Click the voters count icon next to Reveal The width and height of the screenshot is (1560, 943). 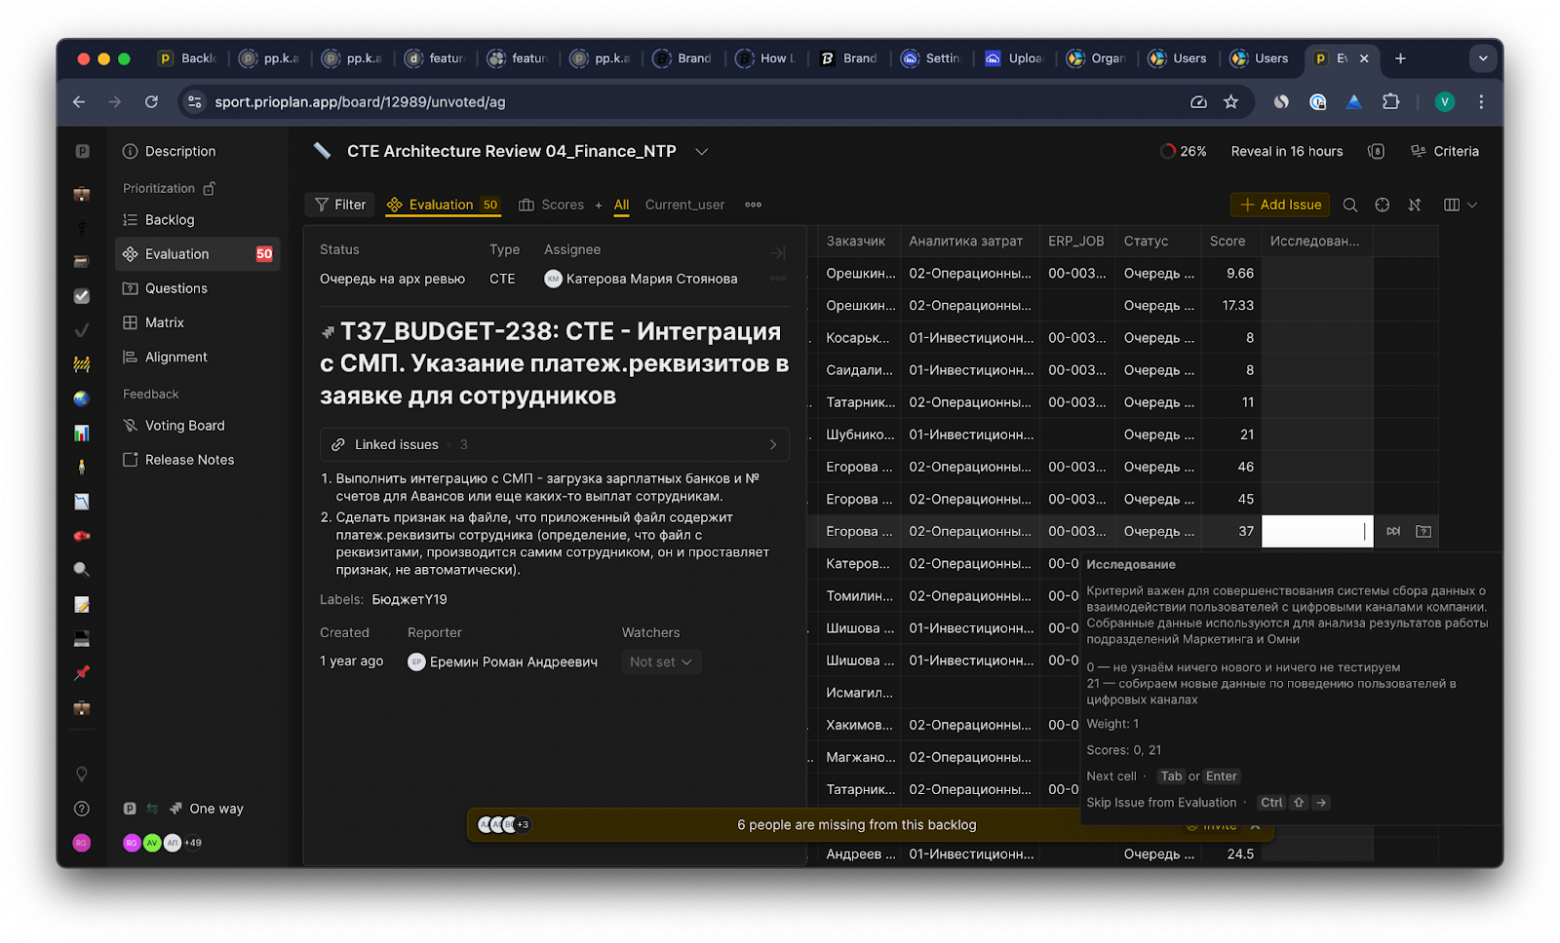1377,151
